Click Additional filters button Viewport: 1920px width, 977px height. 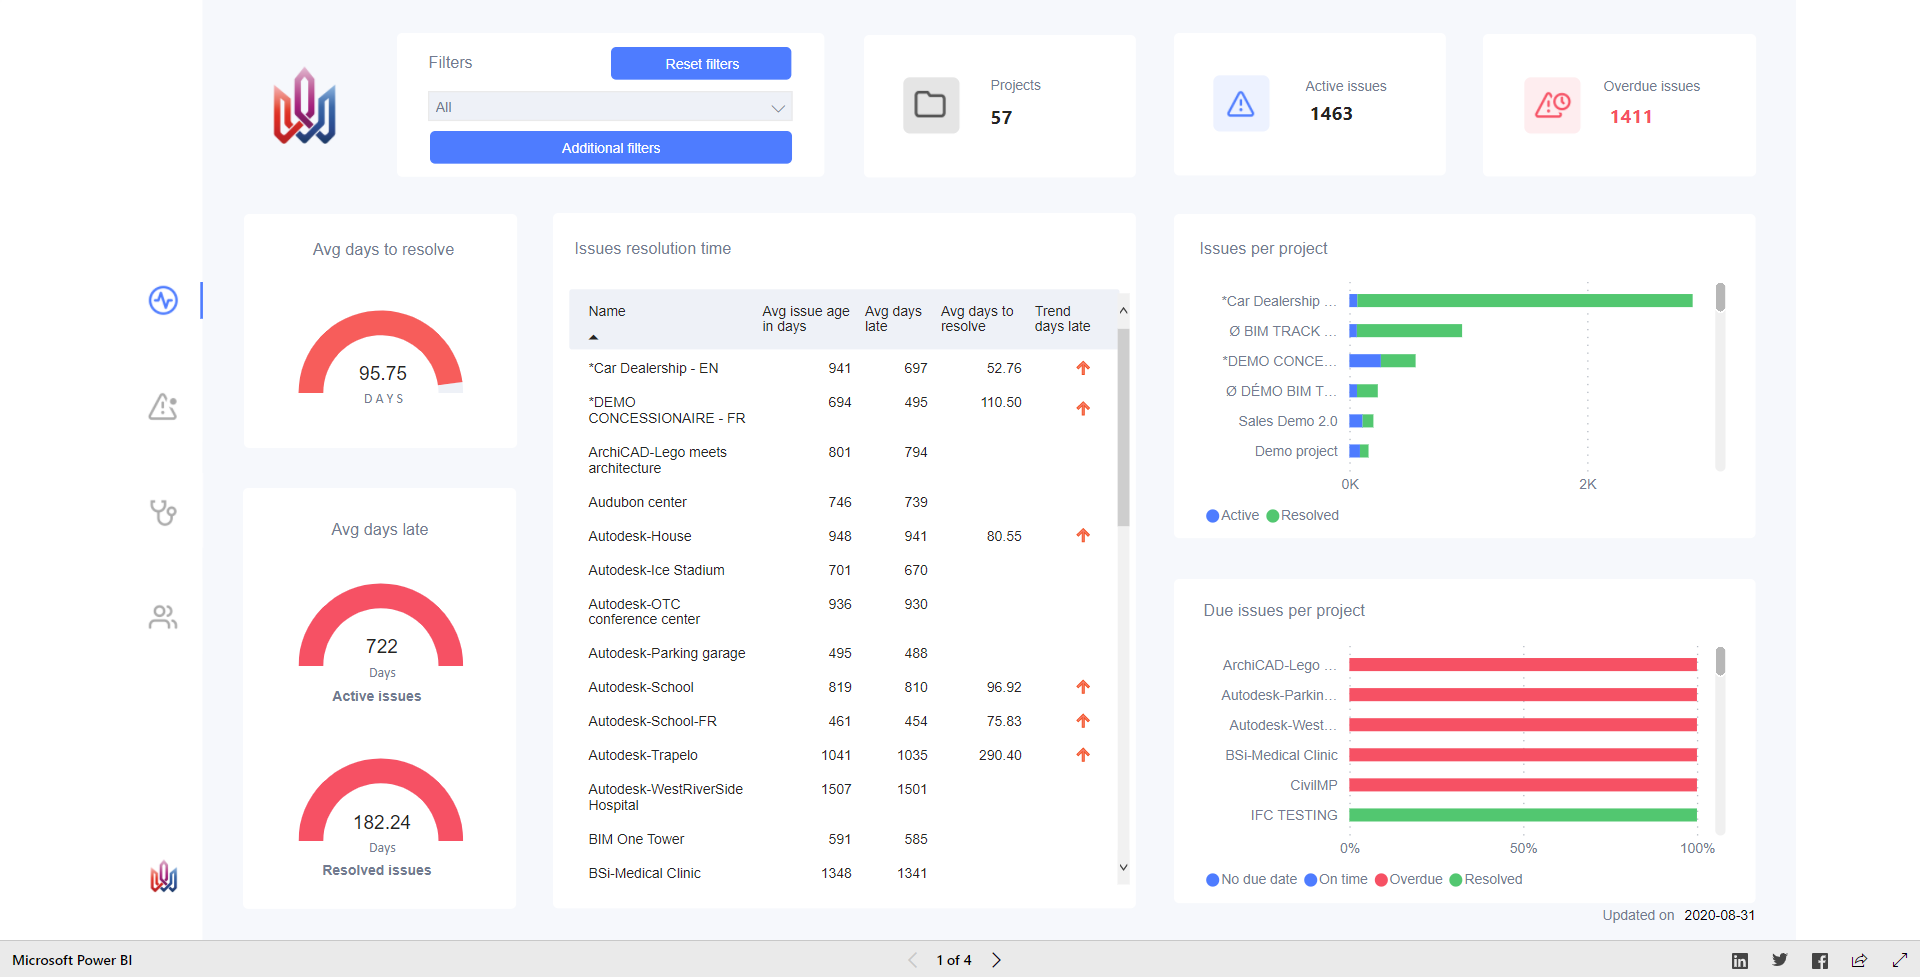coord(611,147)
